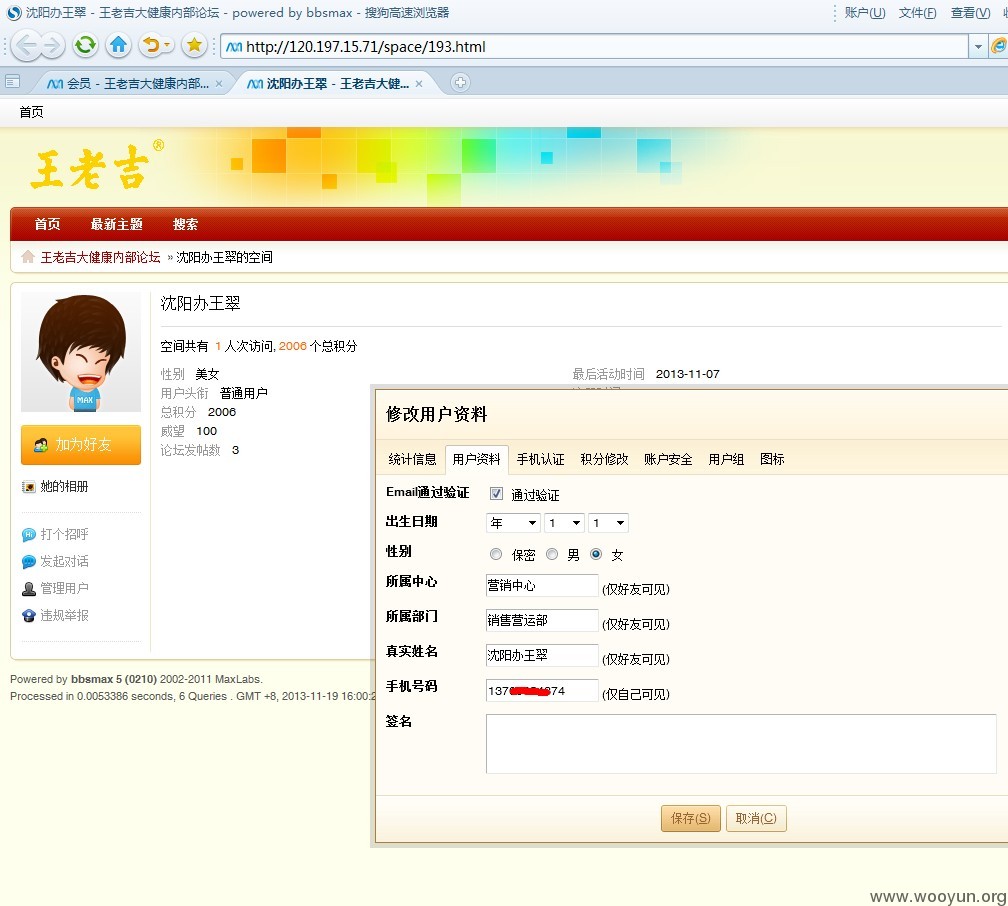Click the 打个招呼 greeting icon
The width and height of the screenshot is (1008, 906).
pos(28,535)
